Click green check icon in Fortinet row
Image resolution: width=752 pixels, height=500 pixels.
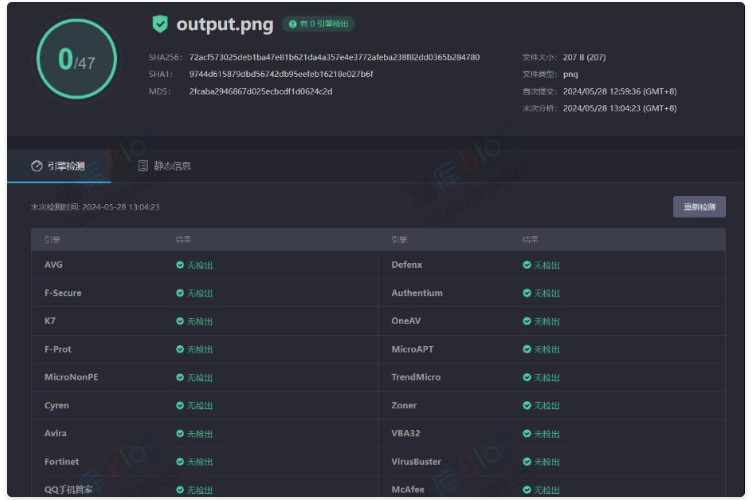pos(180,462)
